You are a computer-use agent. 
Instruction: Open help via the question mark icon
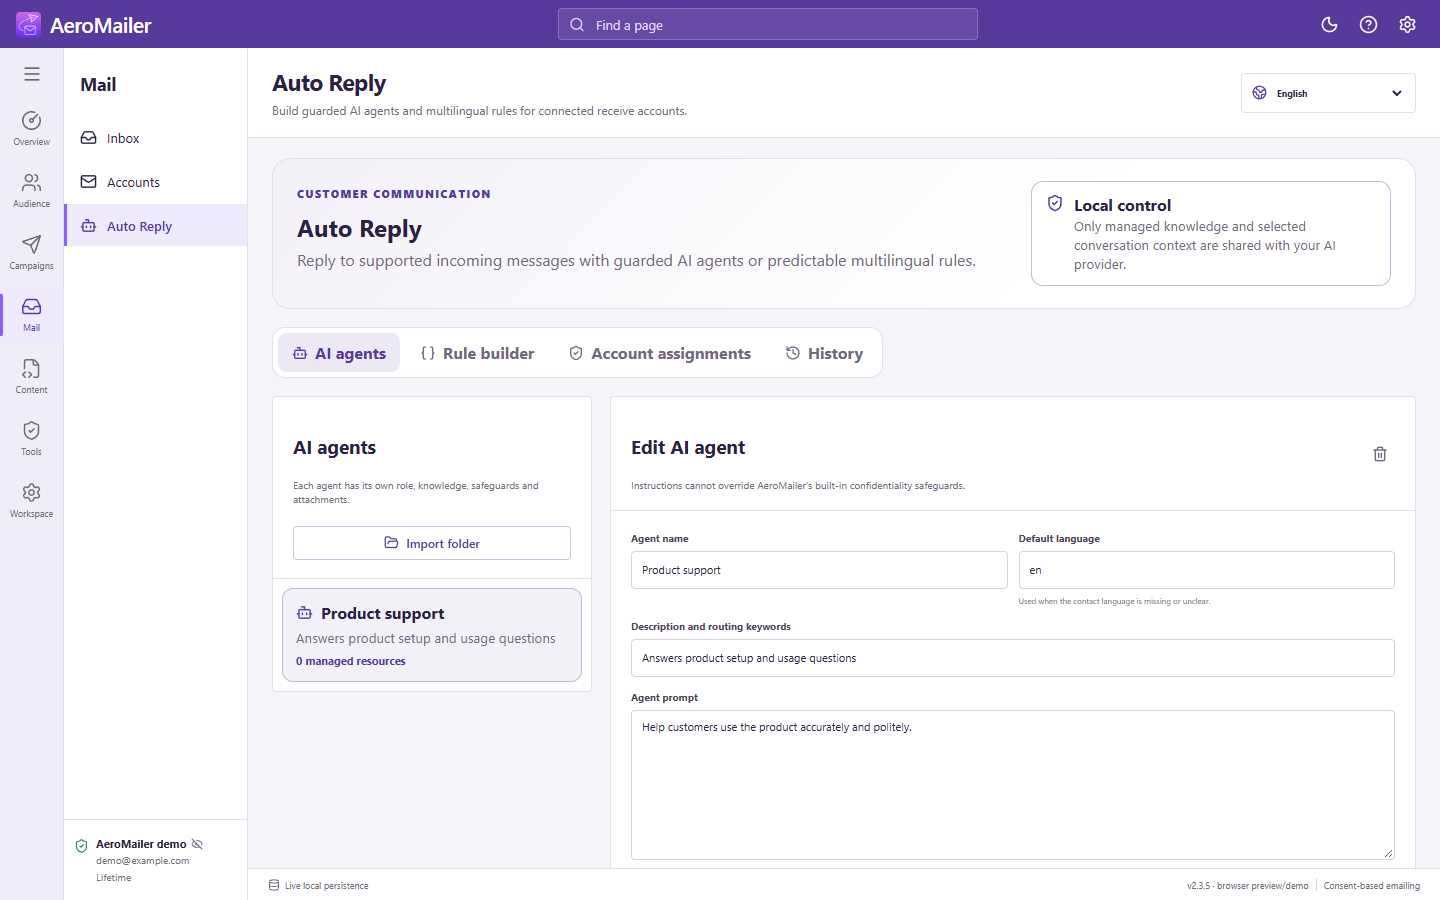pyautogui.click(x=1368, y=24)
